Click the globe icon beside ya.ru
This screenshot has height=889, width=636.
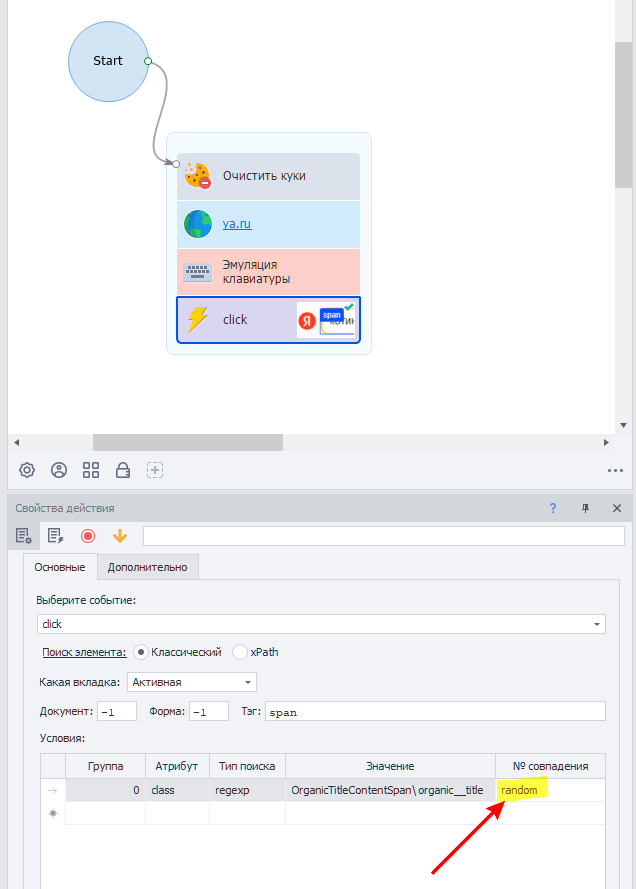(x=197, y=224)
